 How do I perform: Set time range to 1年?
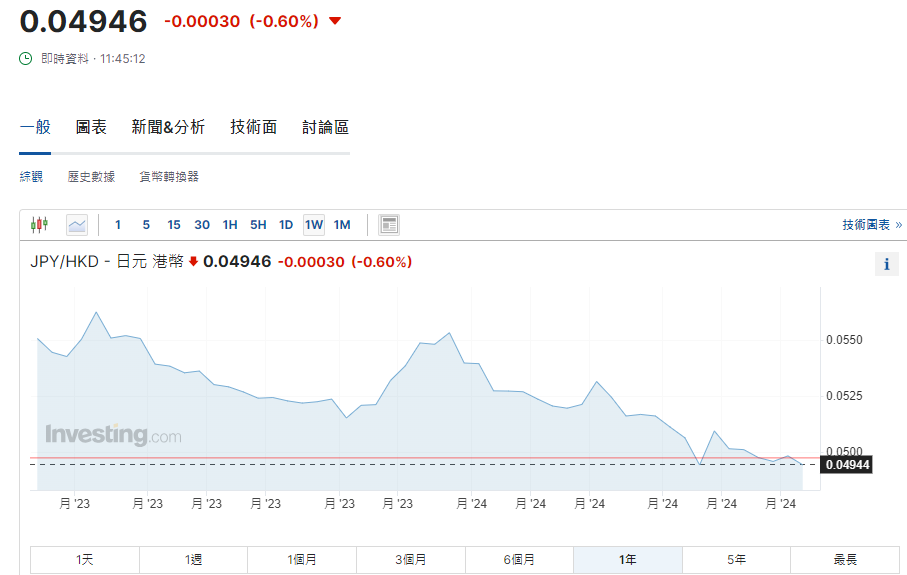[x=627, y=560]
